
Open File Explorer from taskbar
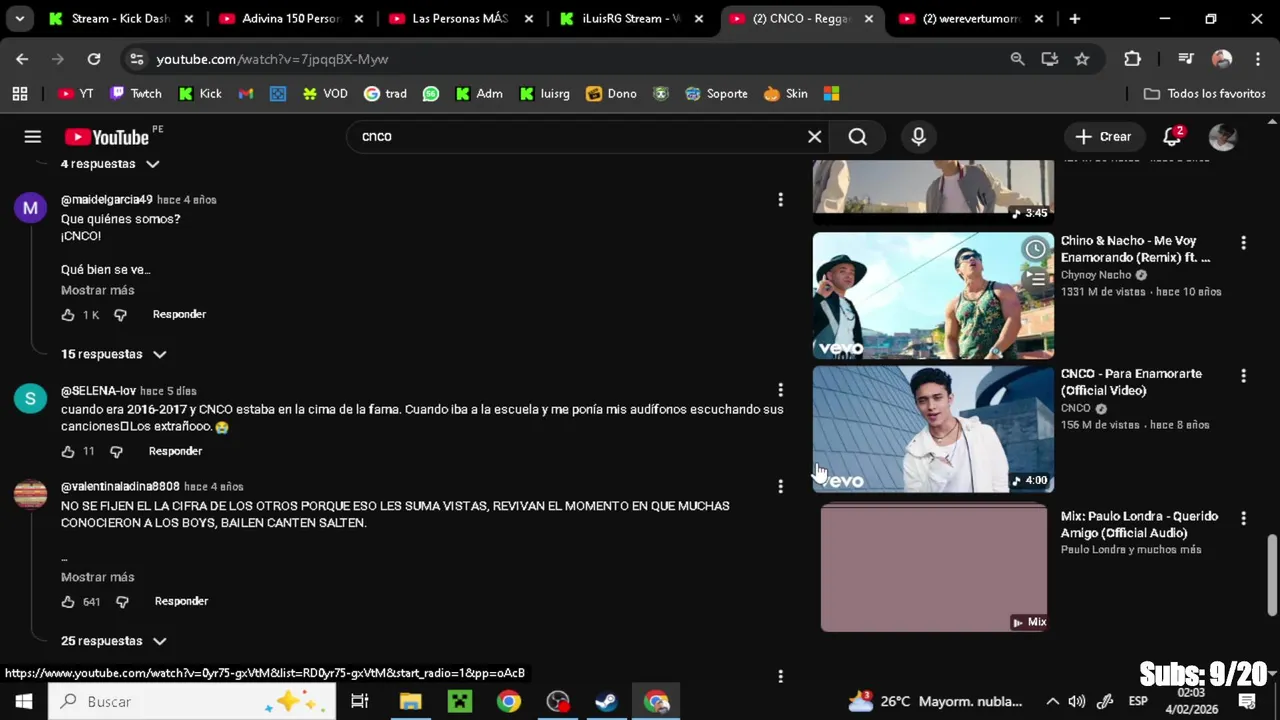[410, 701]
